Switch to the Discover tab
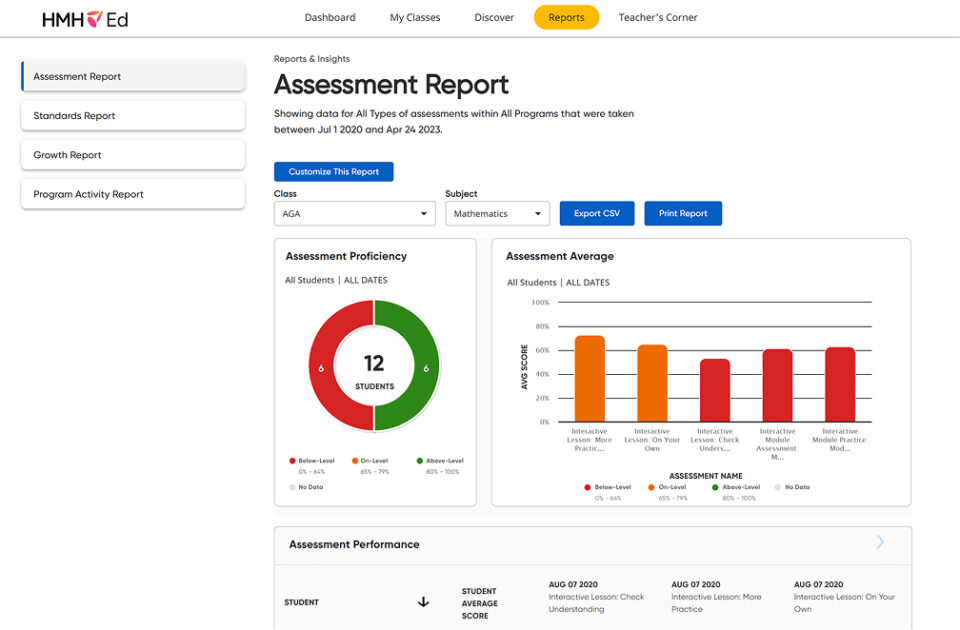Viewport: 960px width, 630px height. [x=494, y=18]
